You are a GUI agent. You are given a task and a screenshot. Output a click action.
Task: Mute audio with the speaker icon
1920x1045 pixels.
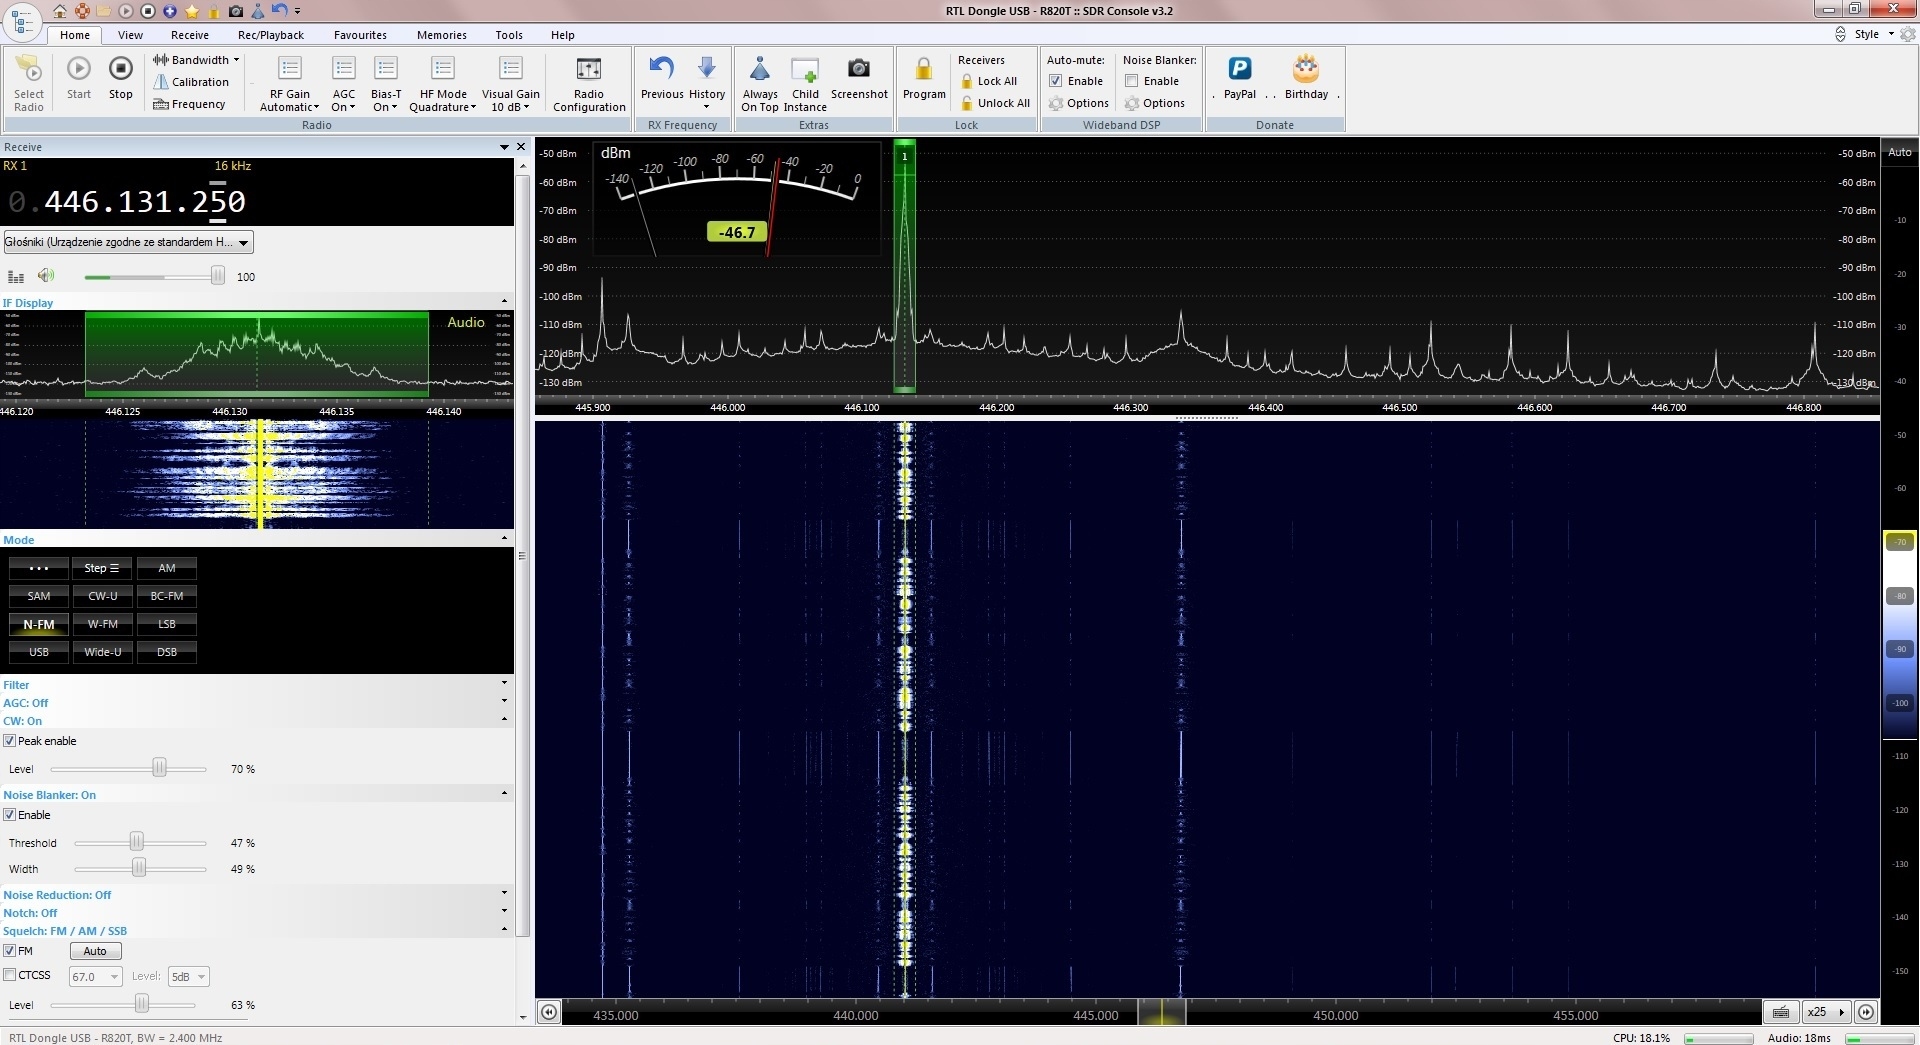(x=46, y=276)
